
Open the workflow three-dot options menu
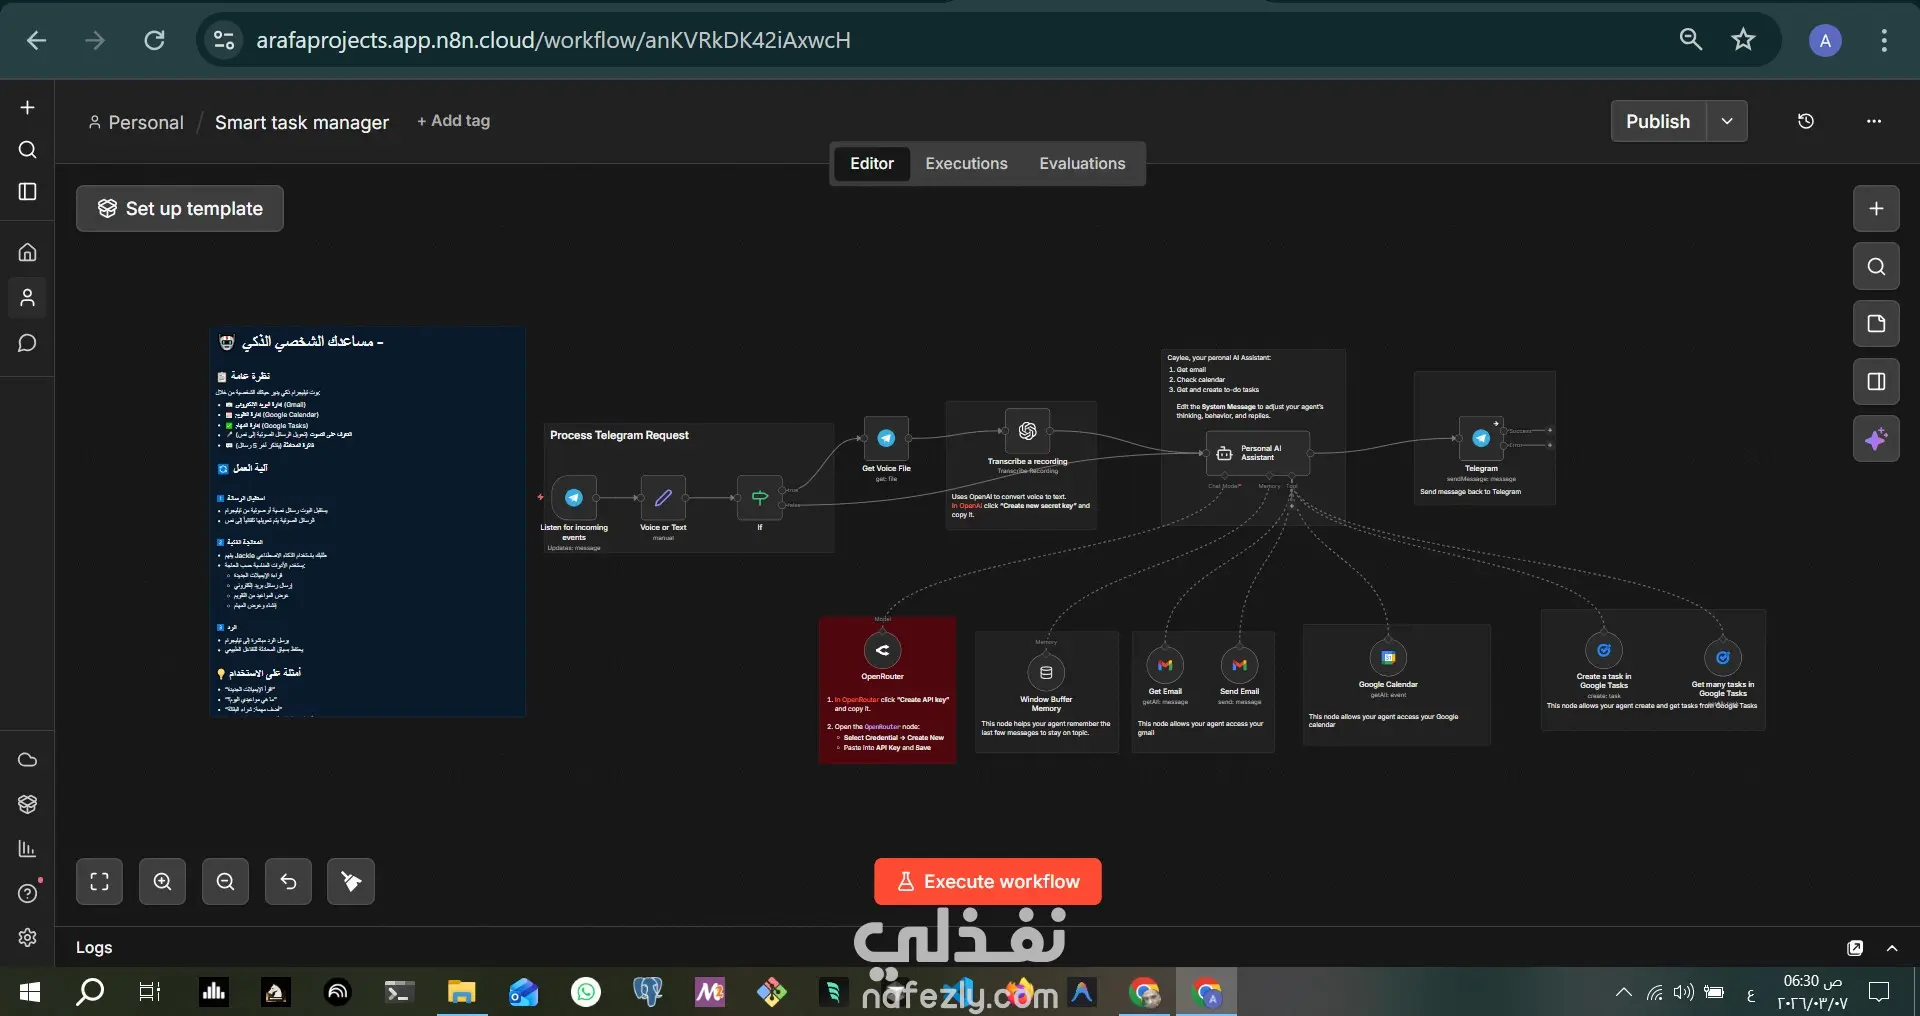click(1874, 121)
